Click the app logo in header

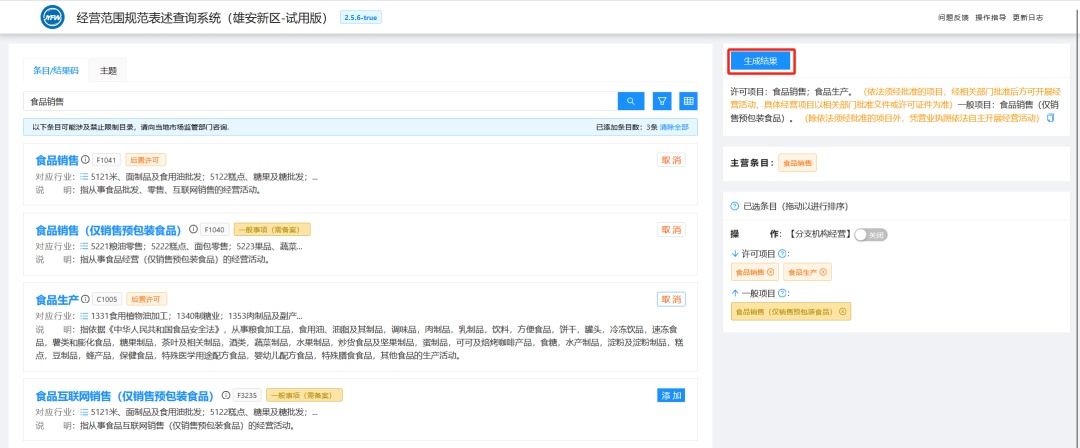click(52, 17)
